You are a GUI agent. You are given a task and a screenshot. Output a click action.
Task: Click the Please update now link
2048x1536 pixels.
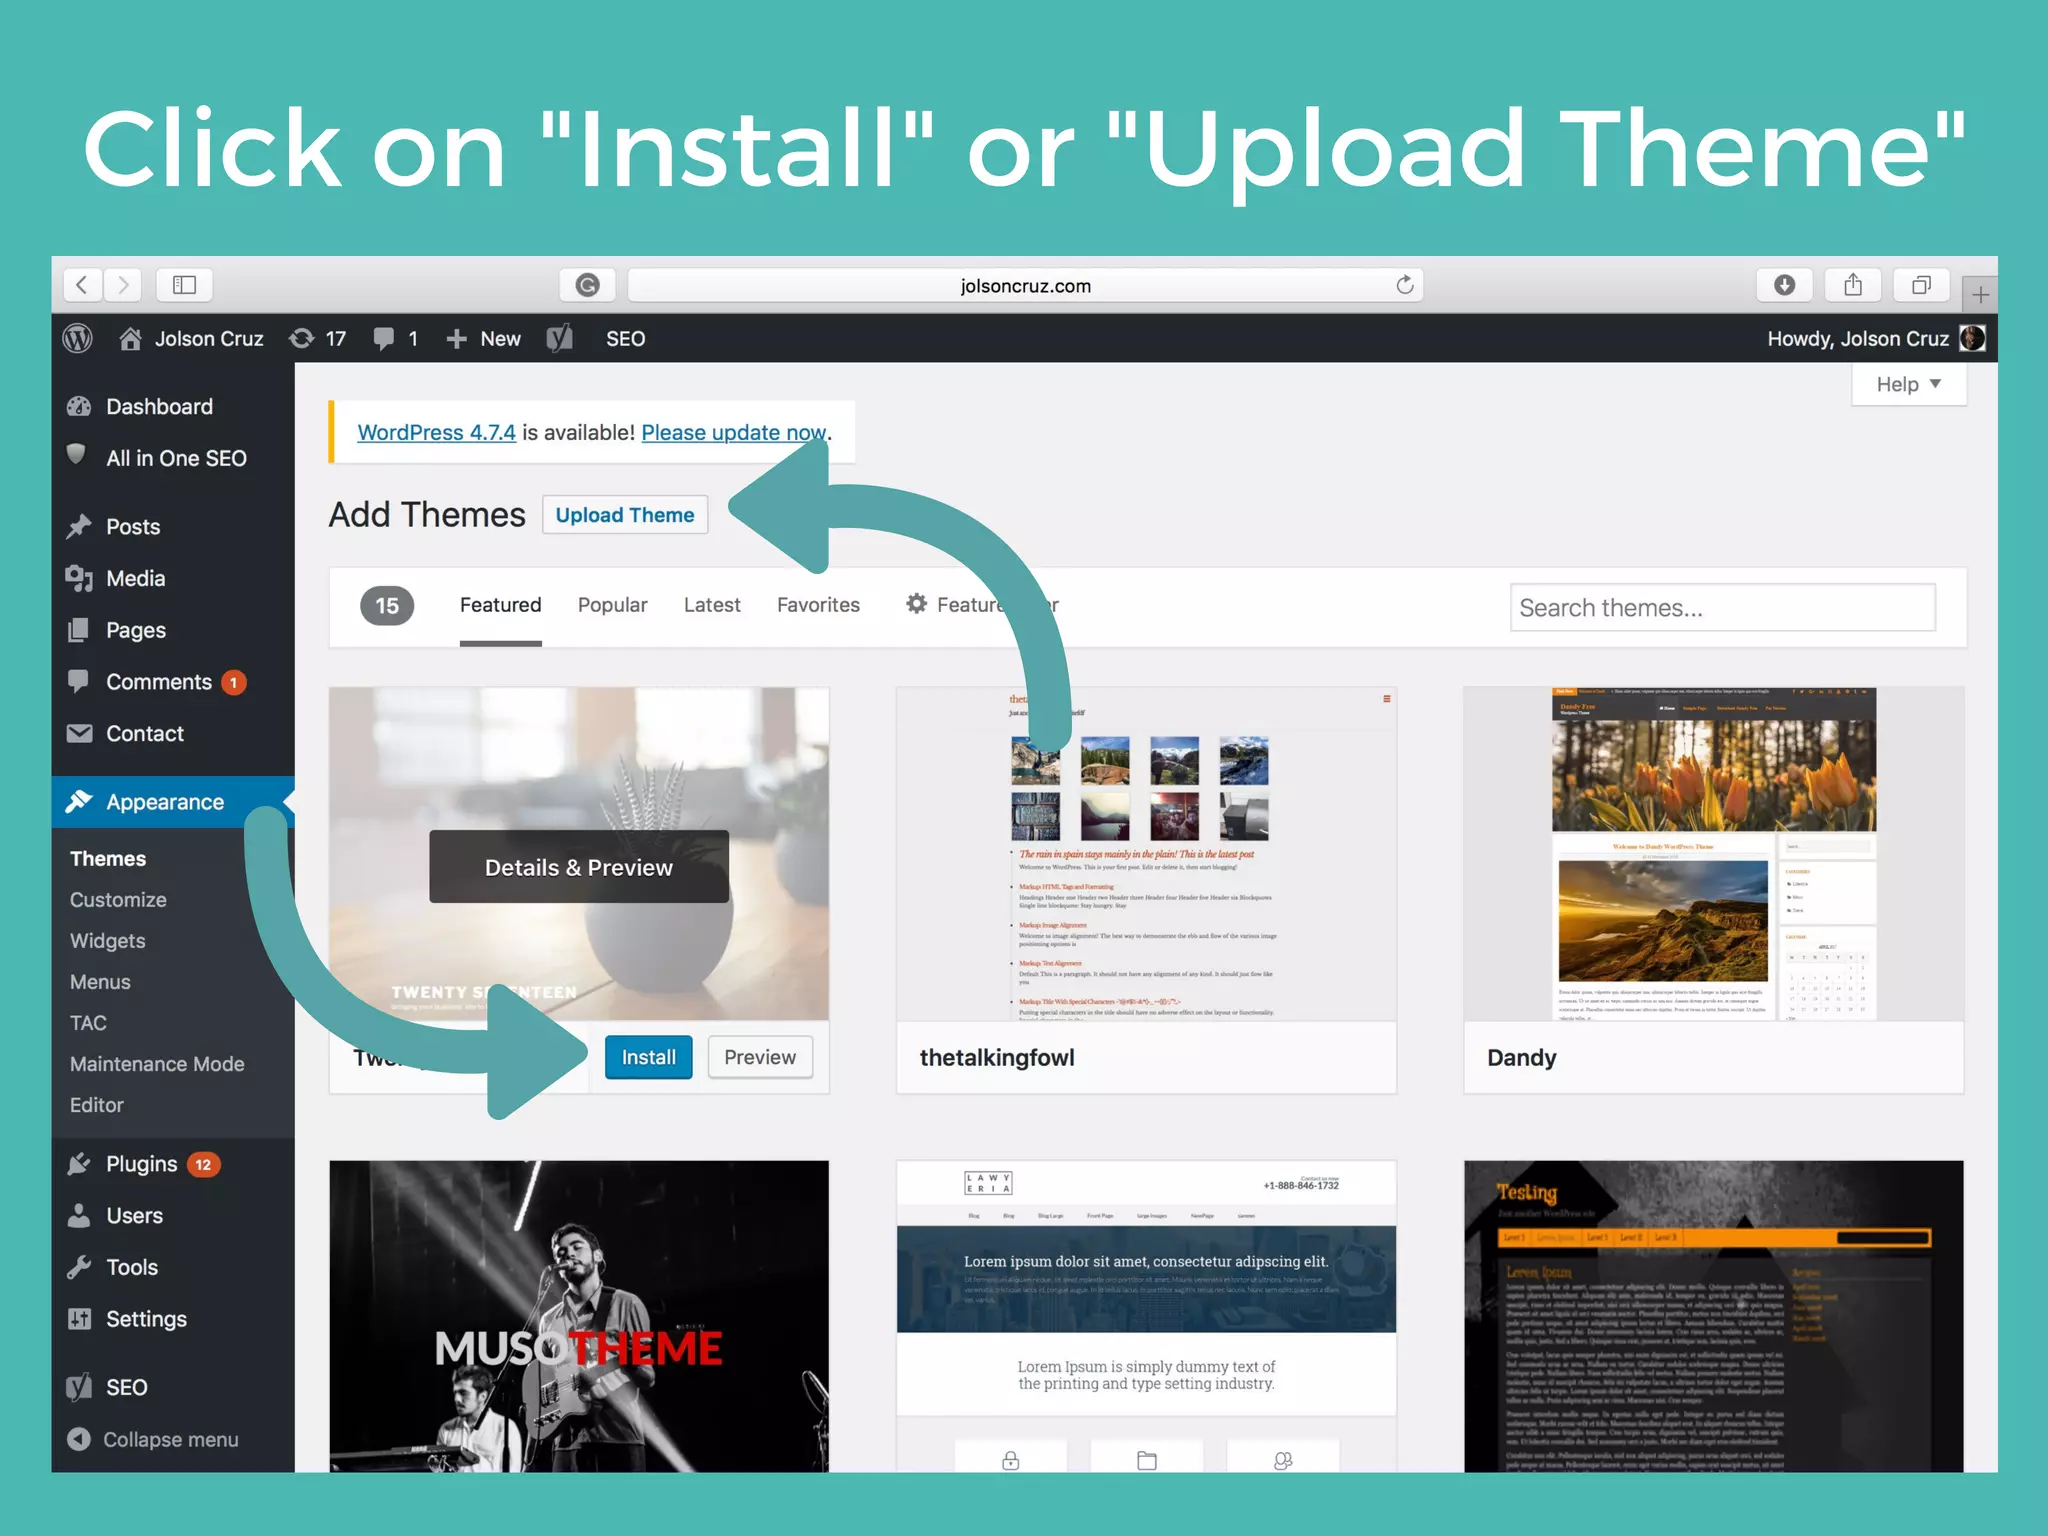tap(734, 432)
